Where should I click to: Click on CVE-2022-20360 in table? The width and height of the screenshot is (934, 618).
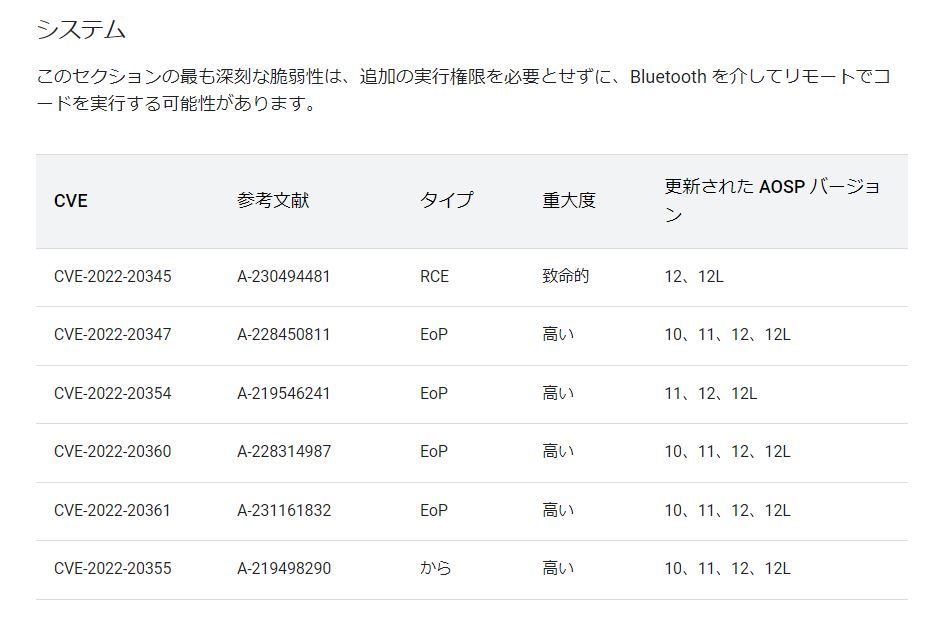pyautogui.click(x=112, y=451)
